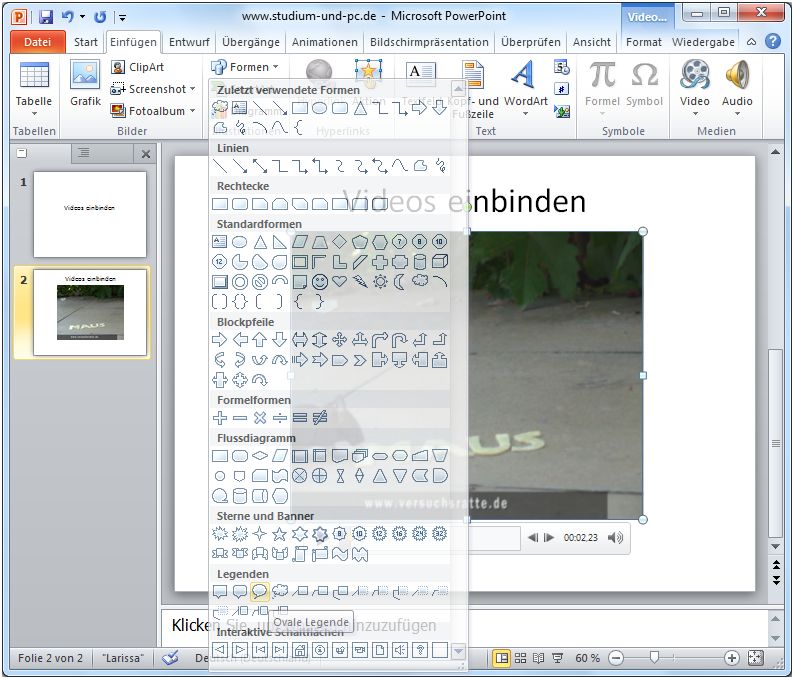Pick the heart shape in Standardformen
794x679 pixels.
[x=340, y=281]
